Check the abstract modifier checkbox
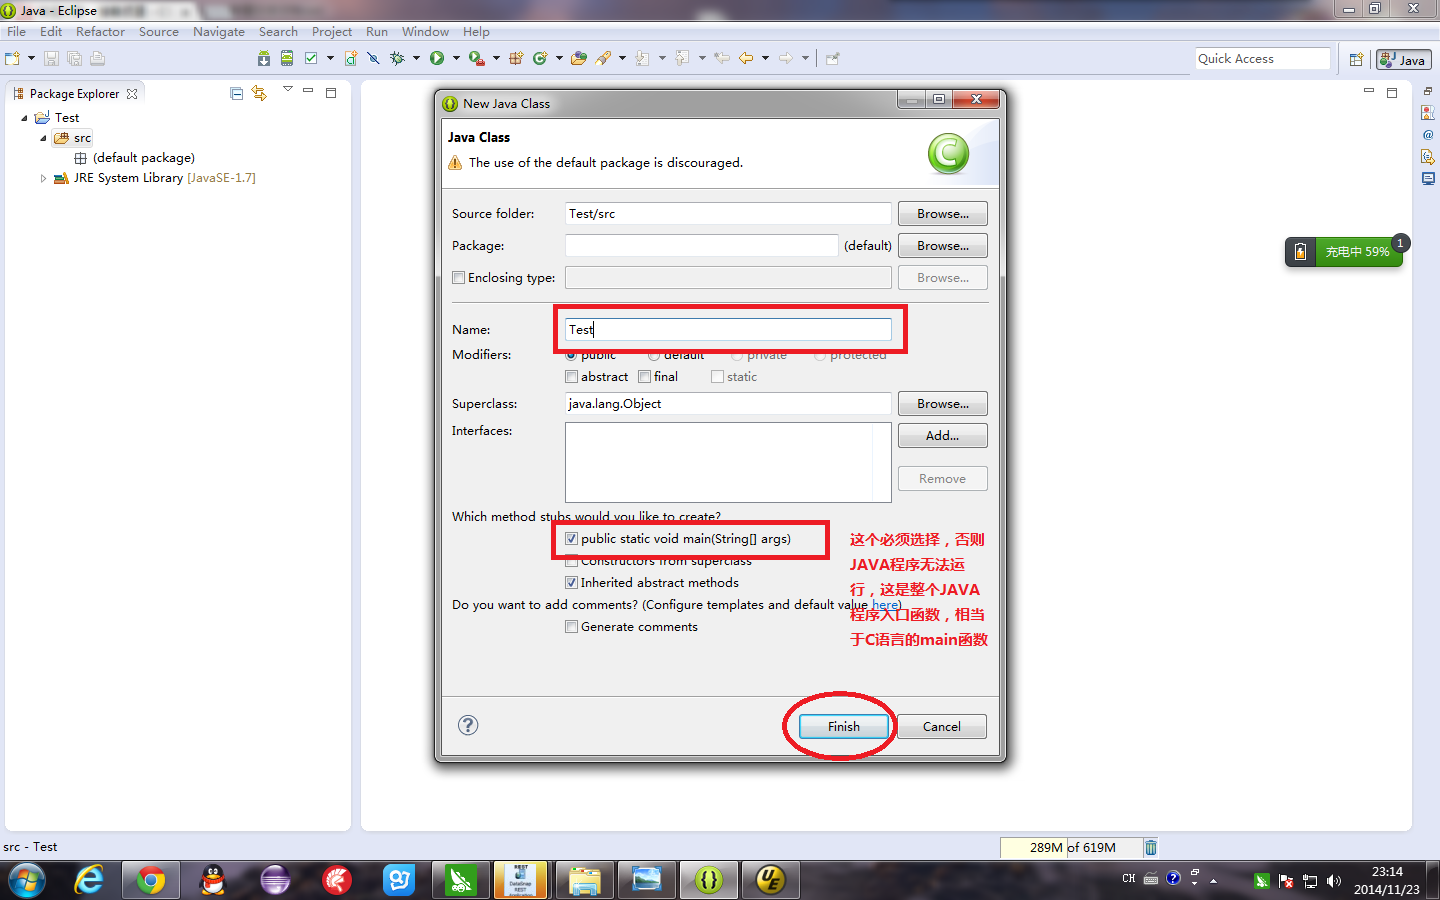Screen dimensions: 1440x900 click(x=571, y=377)
